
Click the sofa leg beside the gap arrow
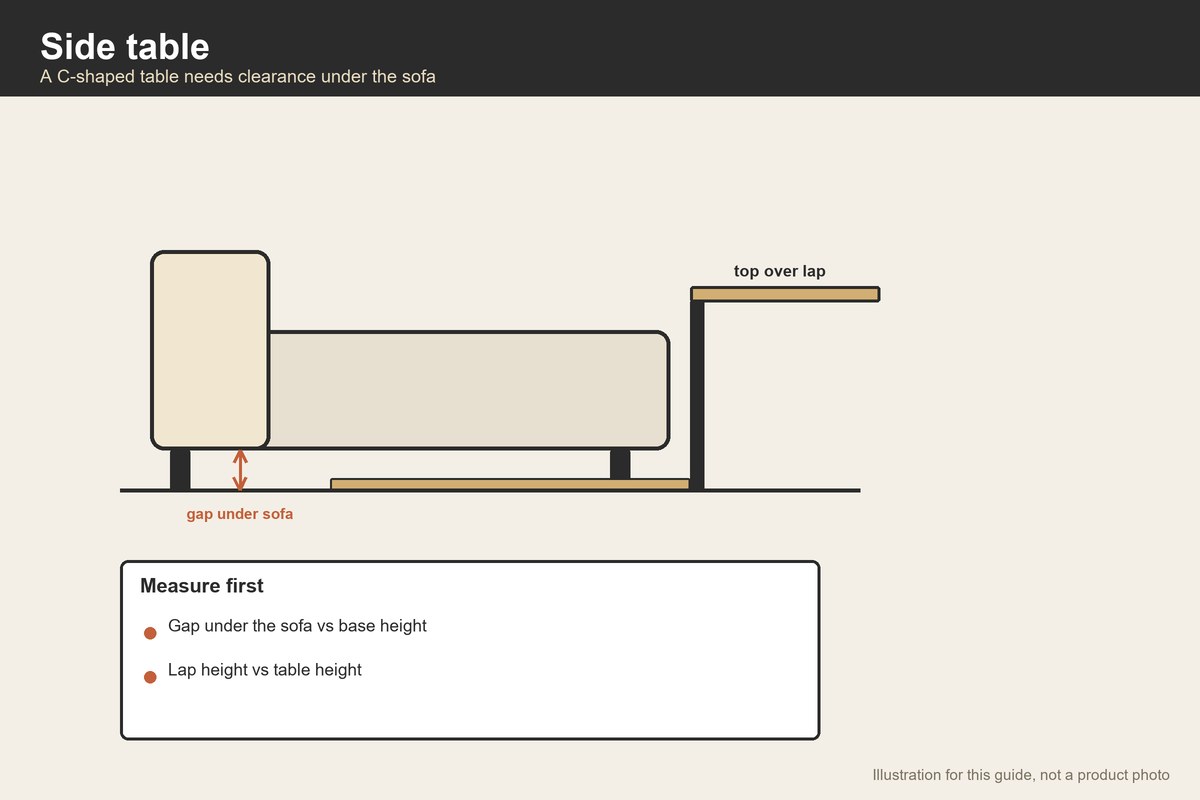coord(180,469)
